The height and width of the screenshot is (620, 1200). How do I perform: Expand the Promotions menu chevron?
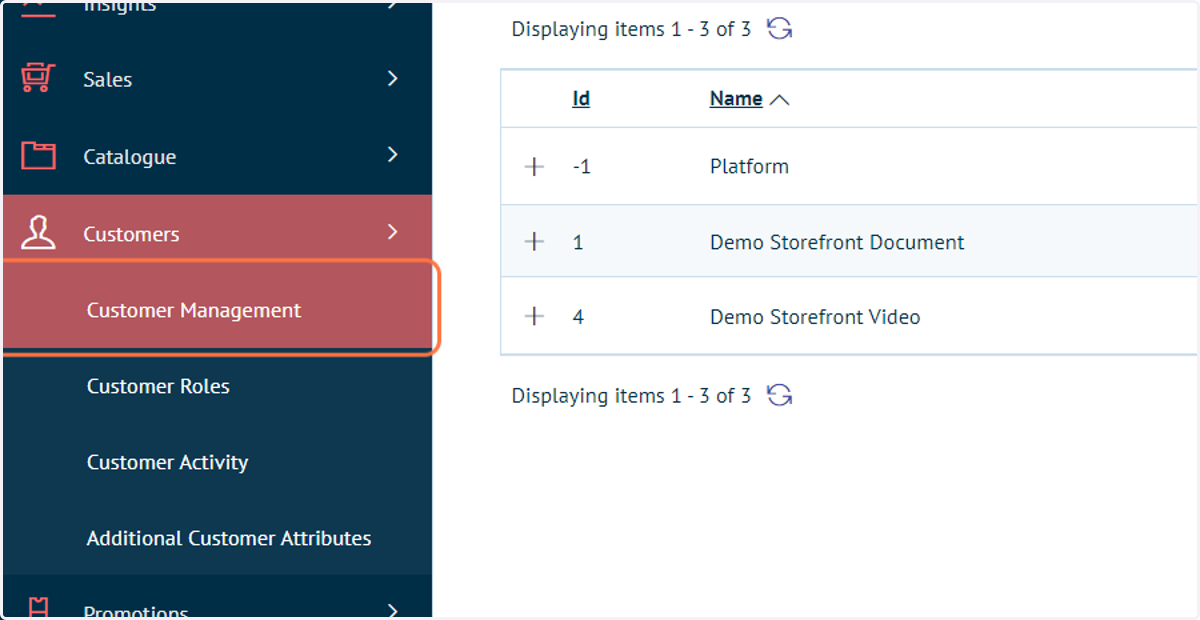tap(393, 609)
